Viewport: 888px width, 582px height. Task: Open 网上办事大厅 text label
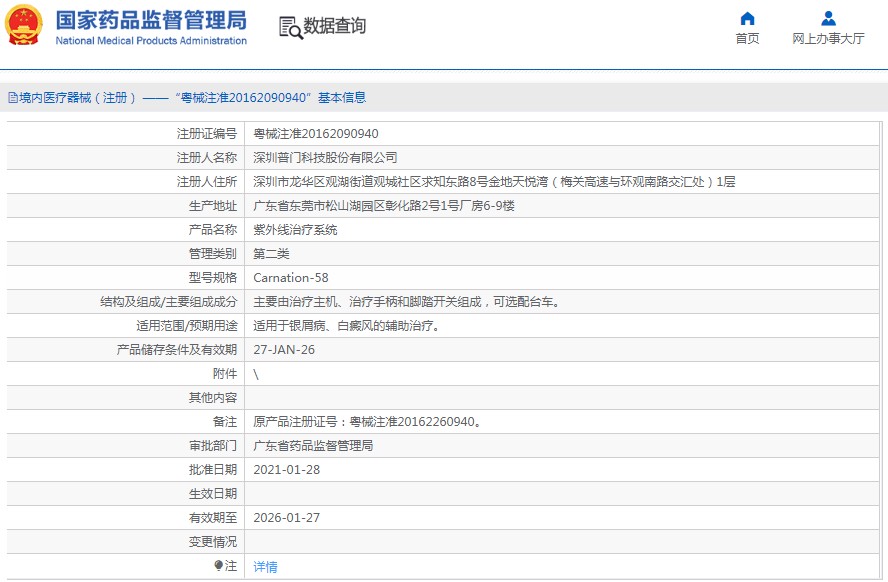[x=828, y=39]
